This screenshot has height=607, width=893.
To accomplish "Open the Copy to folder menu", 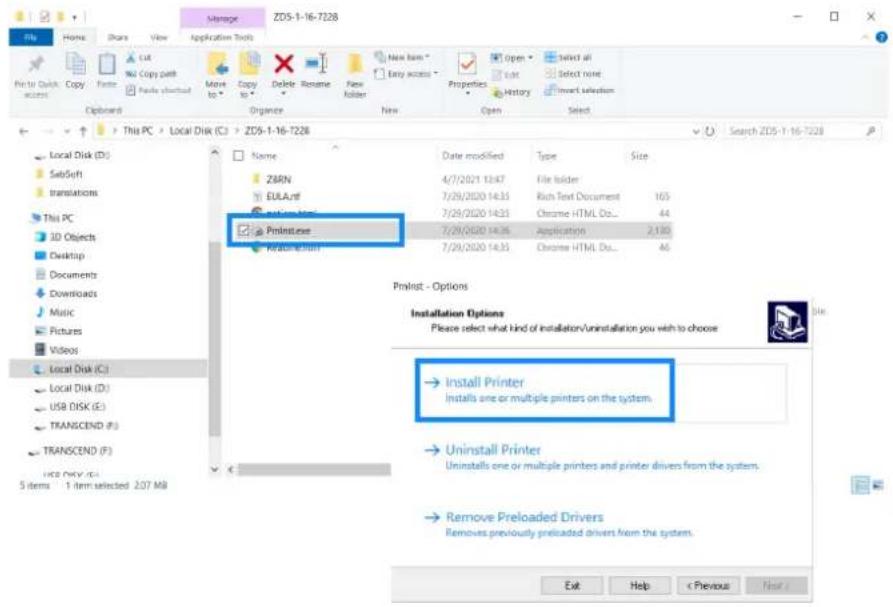I will pos(248,75).
